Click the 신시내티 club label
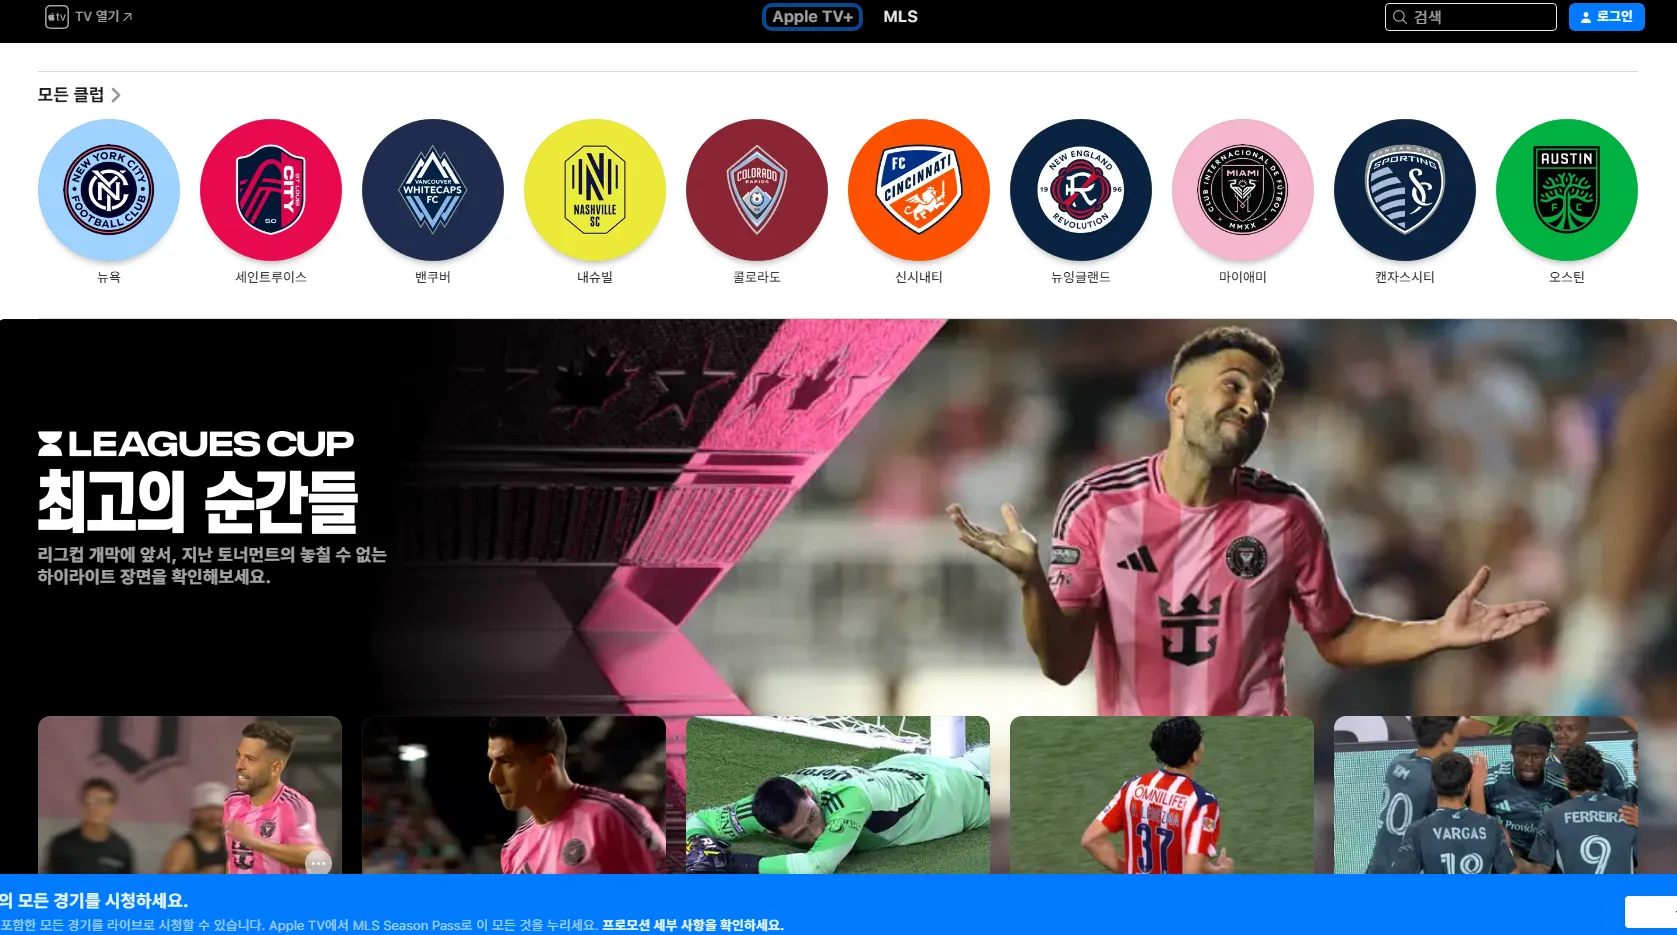 pos(919,277)
